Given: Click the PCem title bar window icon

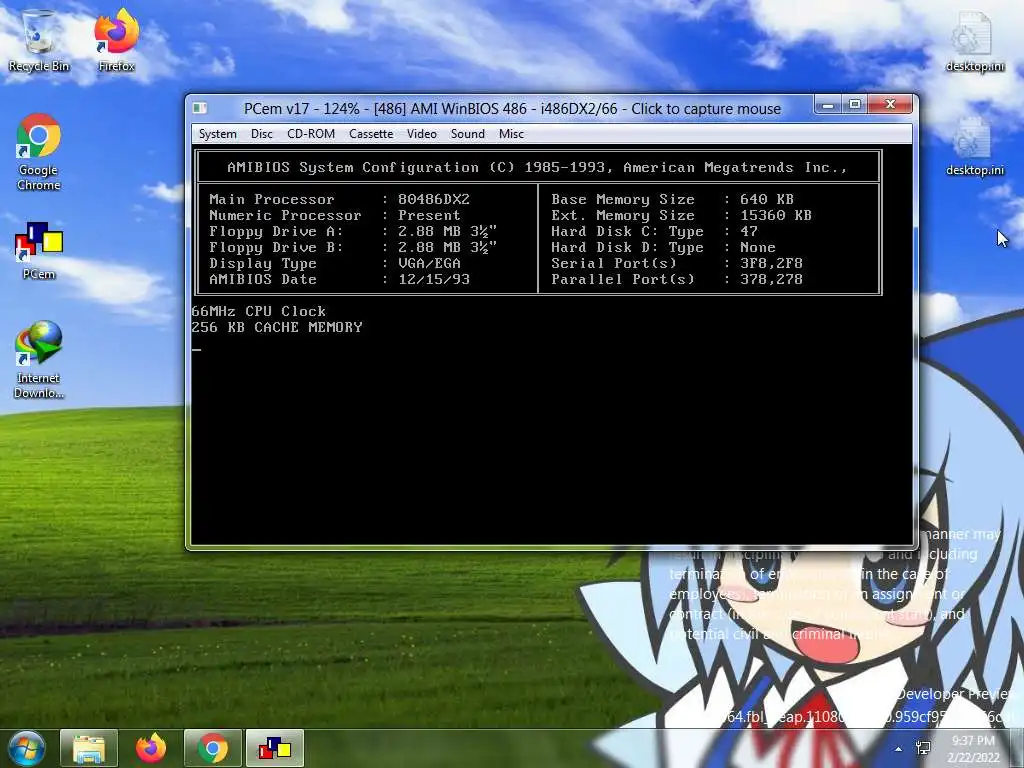Looking at the screenshot, I should coord(200,108).
